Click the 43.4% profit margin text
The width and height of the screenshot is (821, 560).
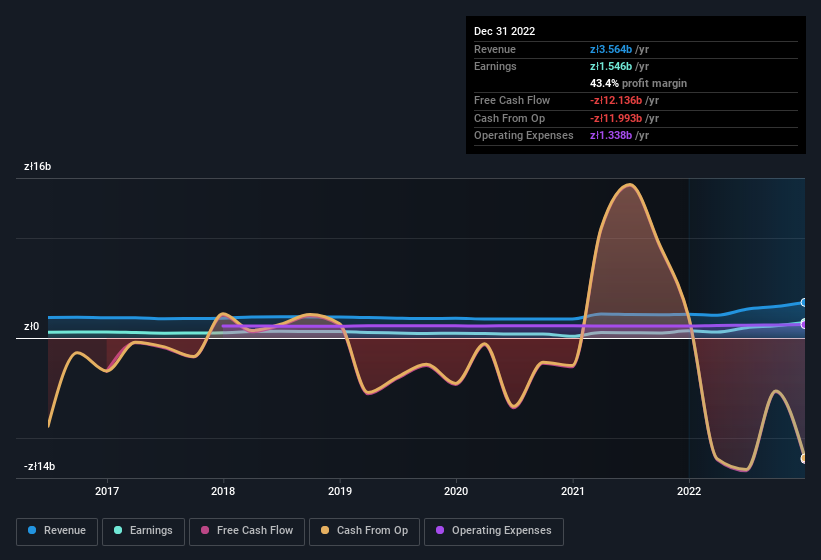coord(638,83)
